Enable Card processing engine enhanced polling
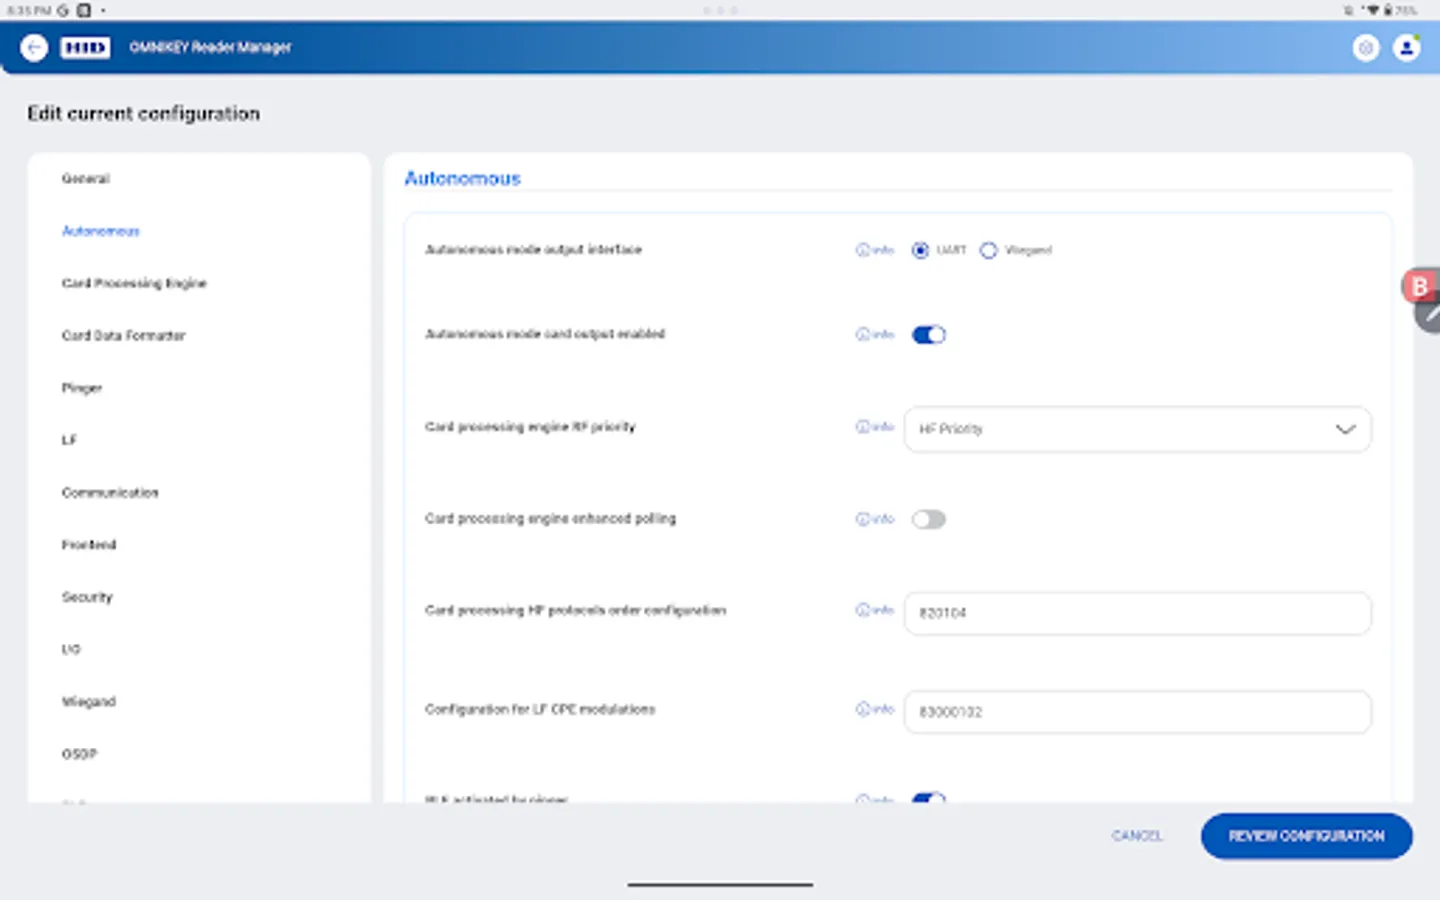Image resolution: width=1440 pixels, height=900 pixels. (928, 519)
